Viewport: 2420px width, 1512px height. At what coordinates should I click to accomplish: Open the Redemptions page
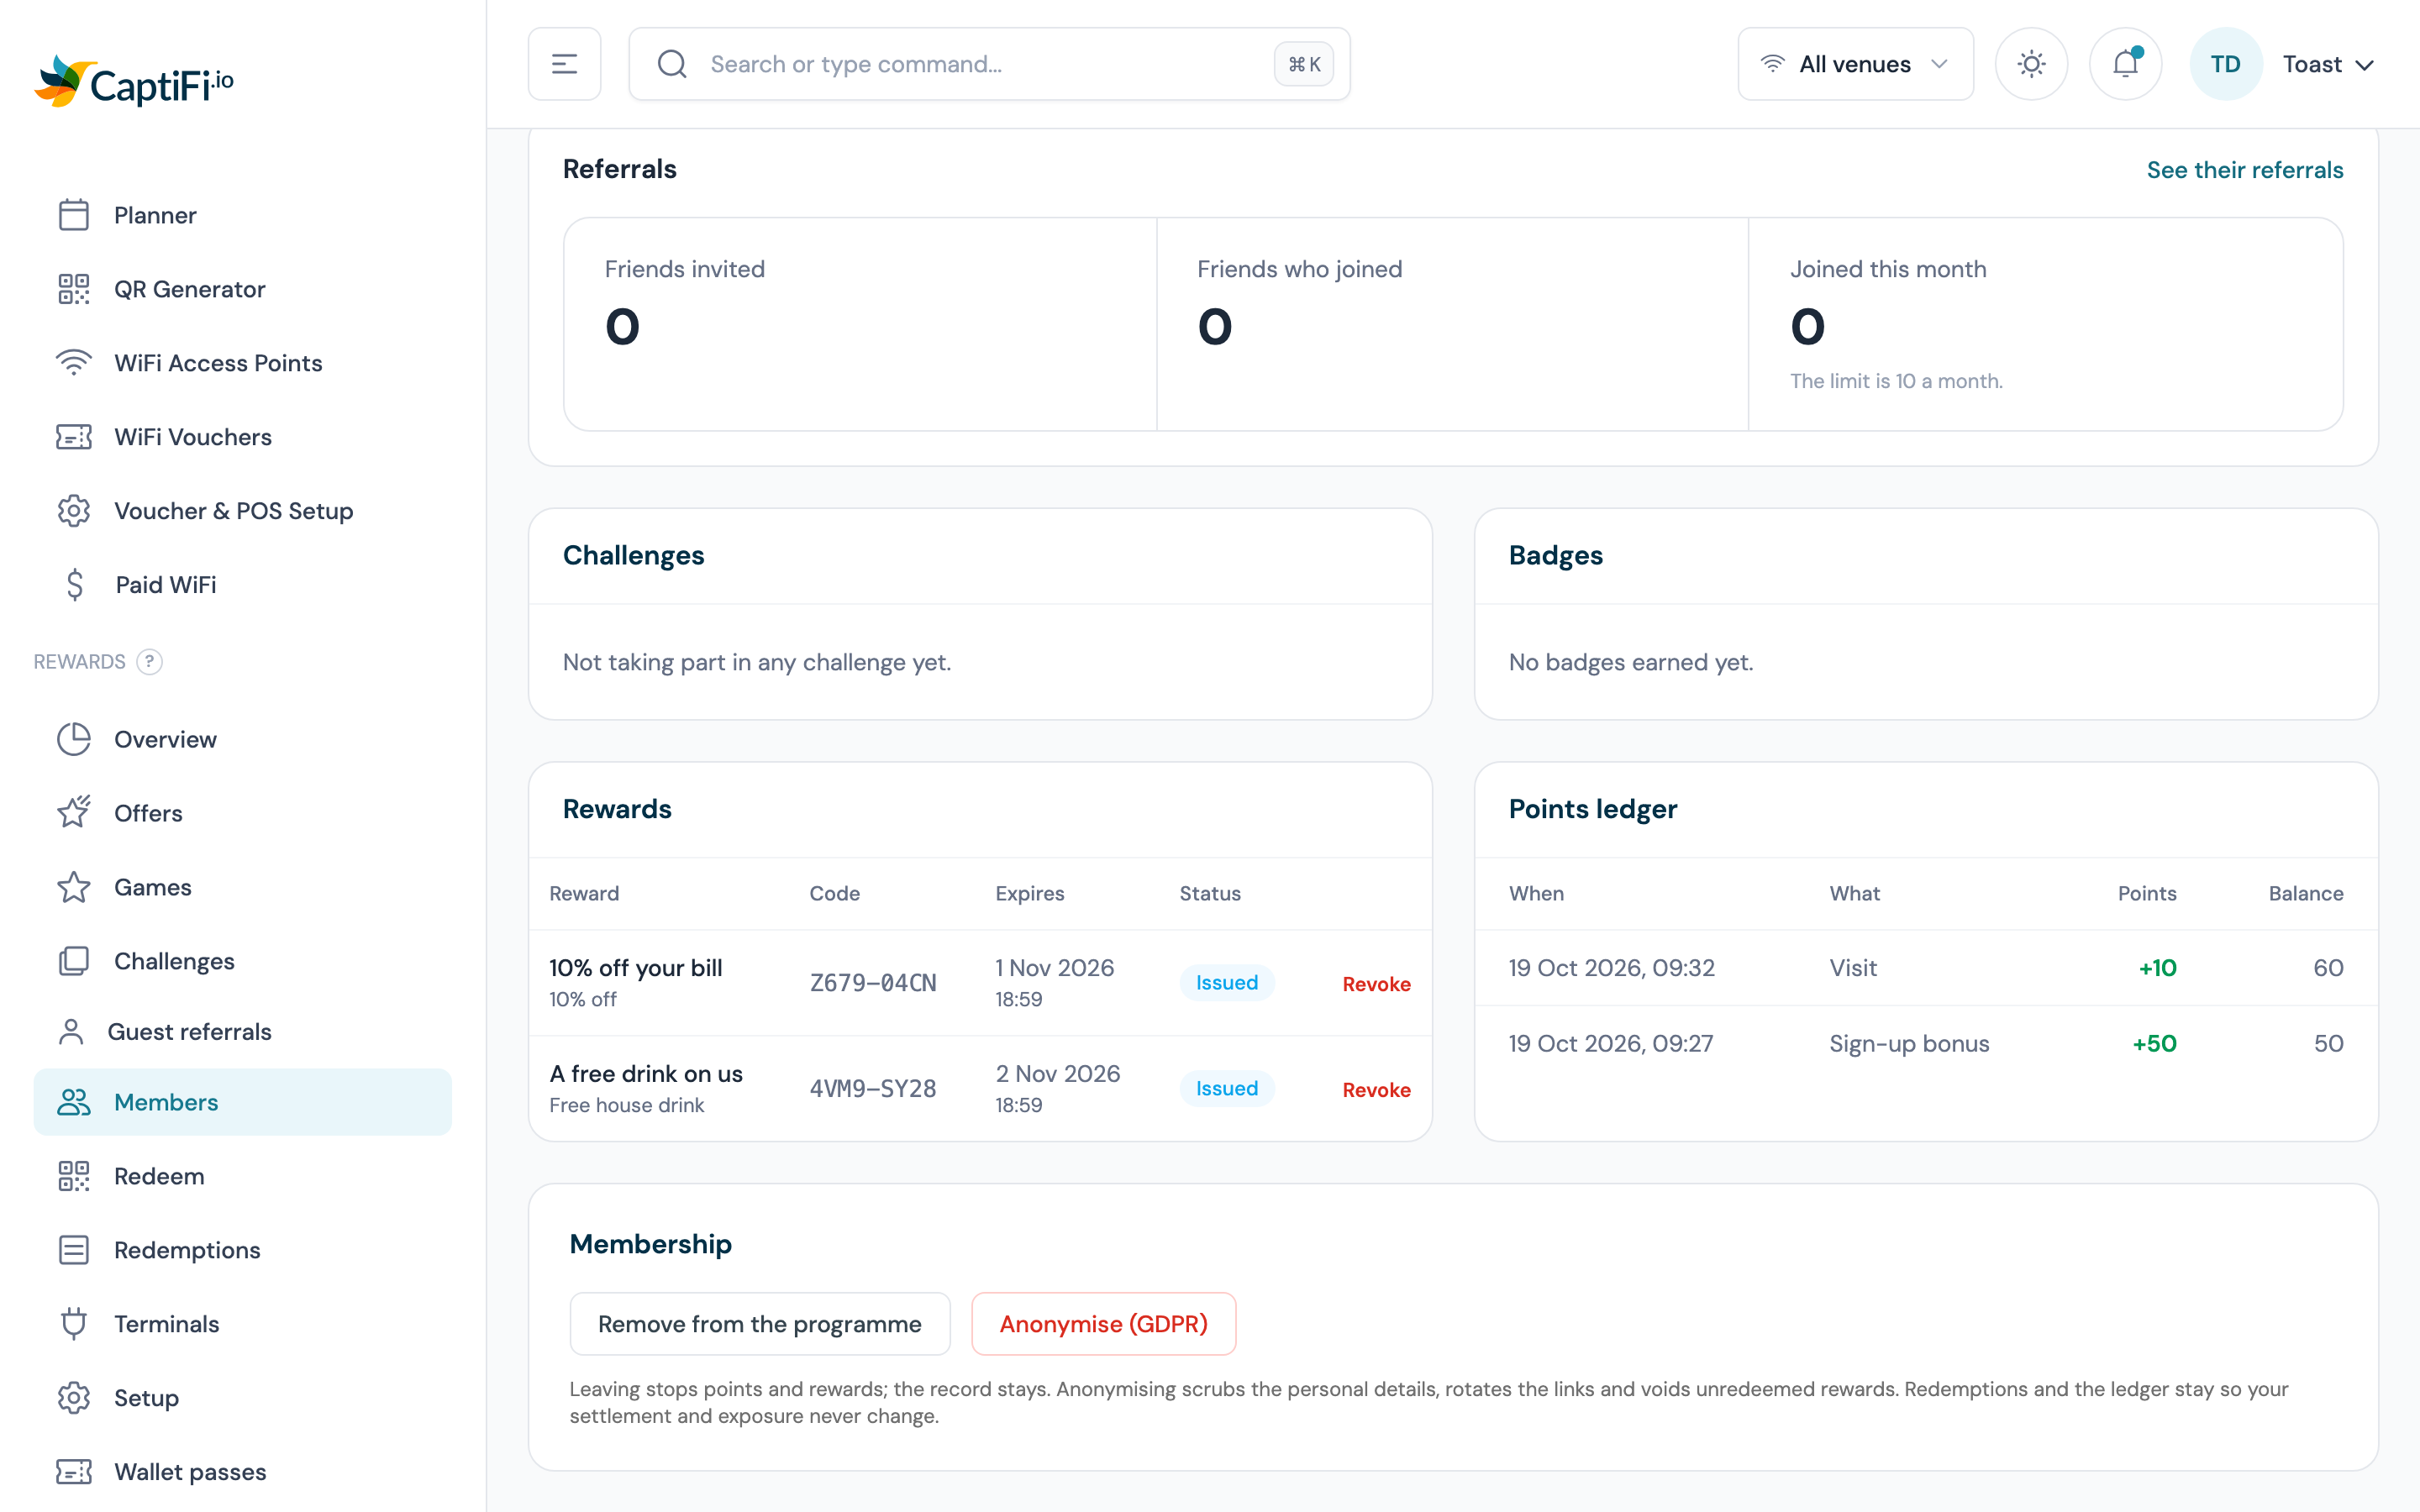(x=243, y=1250)
